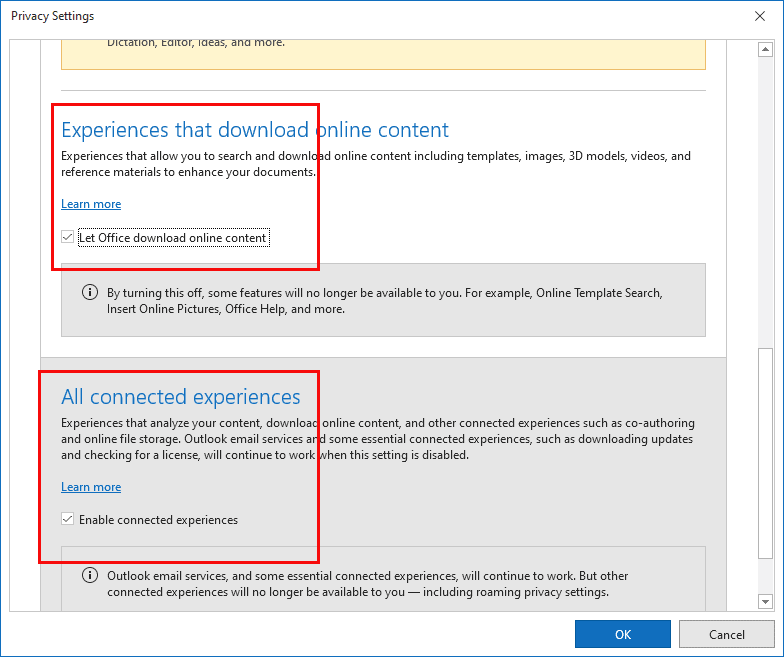
Task: Click the vertical scrollbar thumb
Action: pos(765,453)
